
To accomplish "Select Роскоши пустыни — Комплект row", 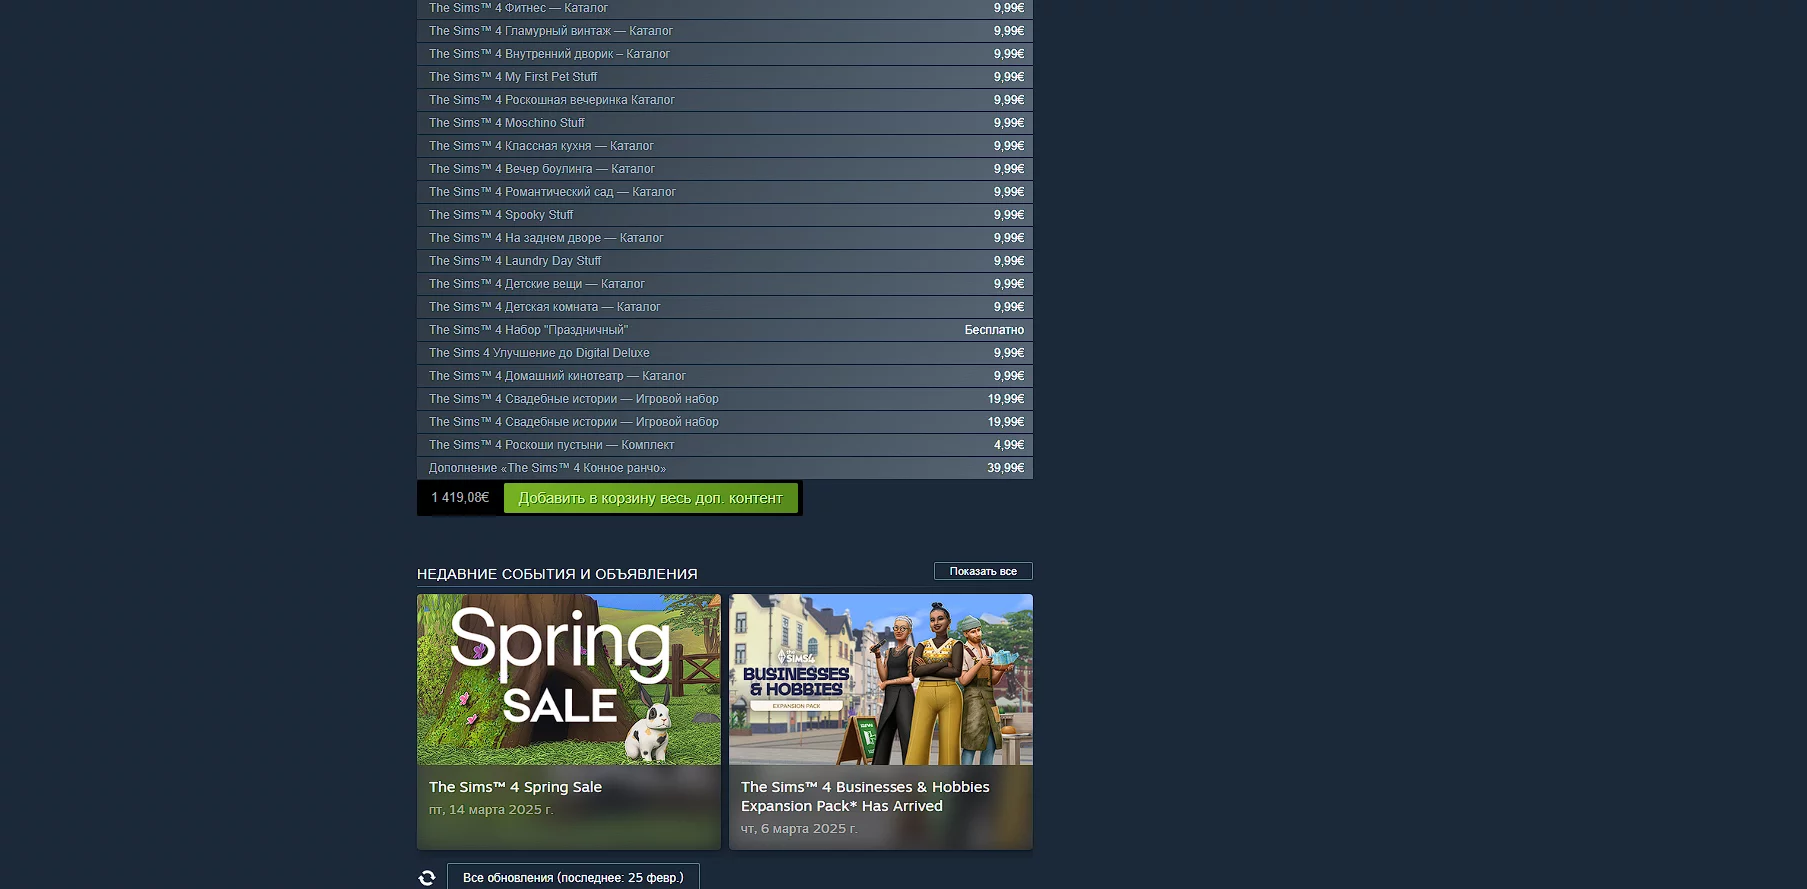I will pos(725,445).
